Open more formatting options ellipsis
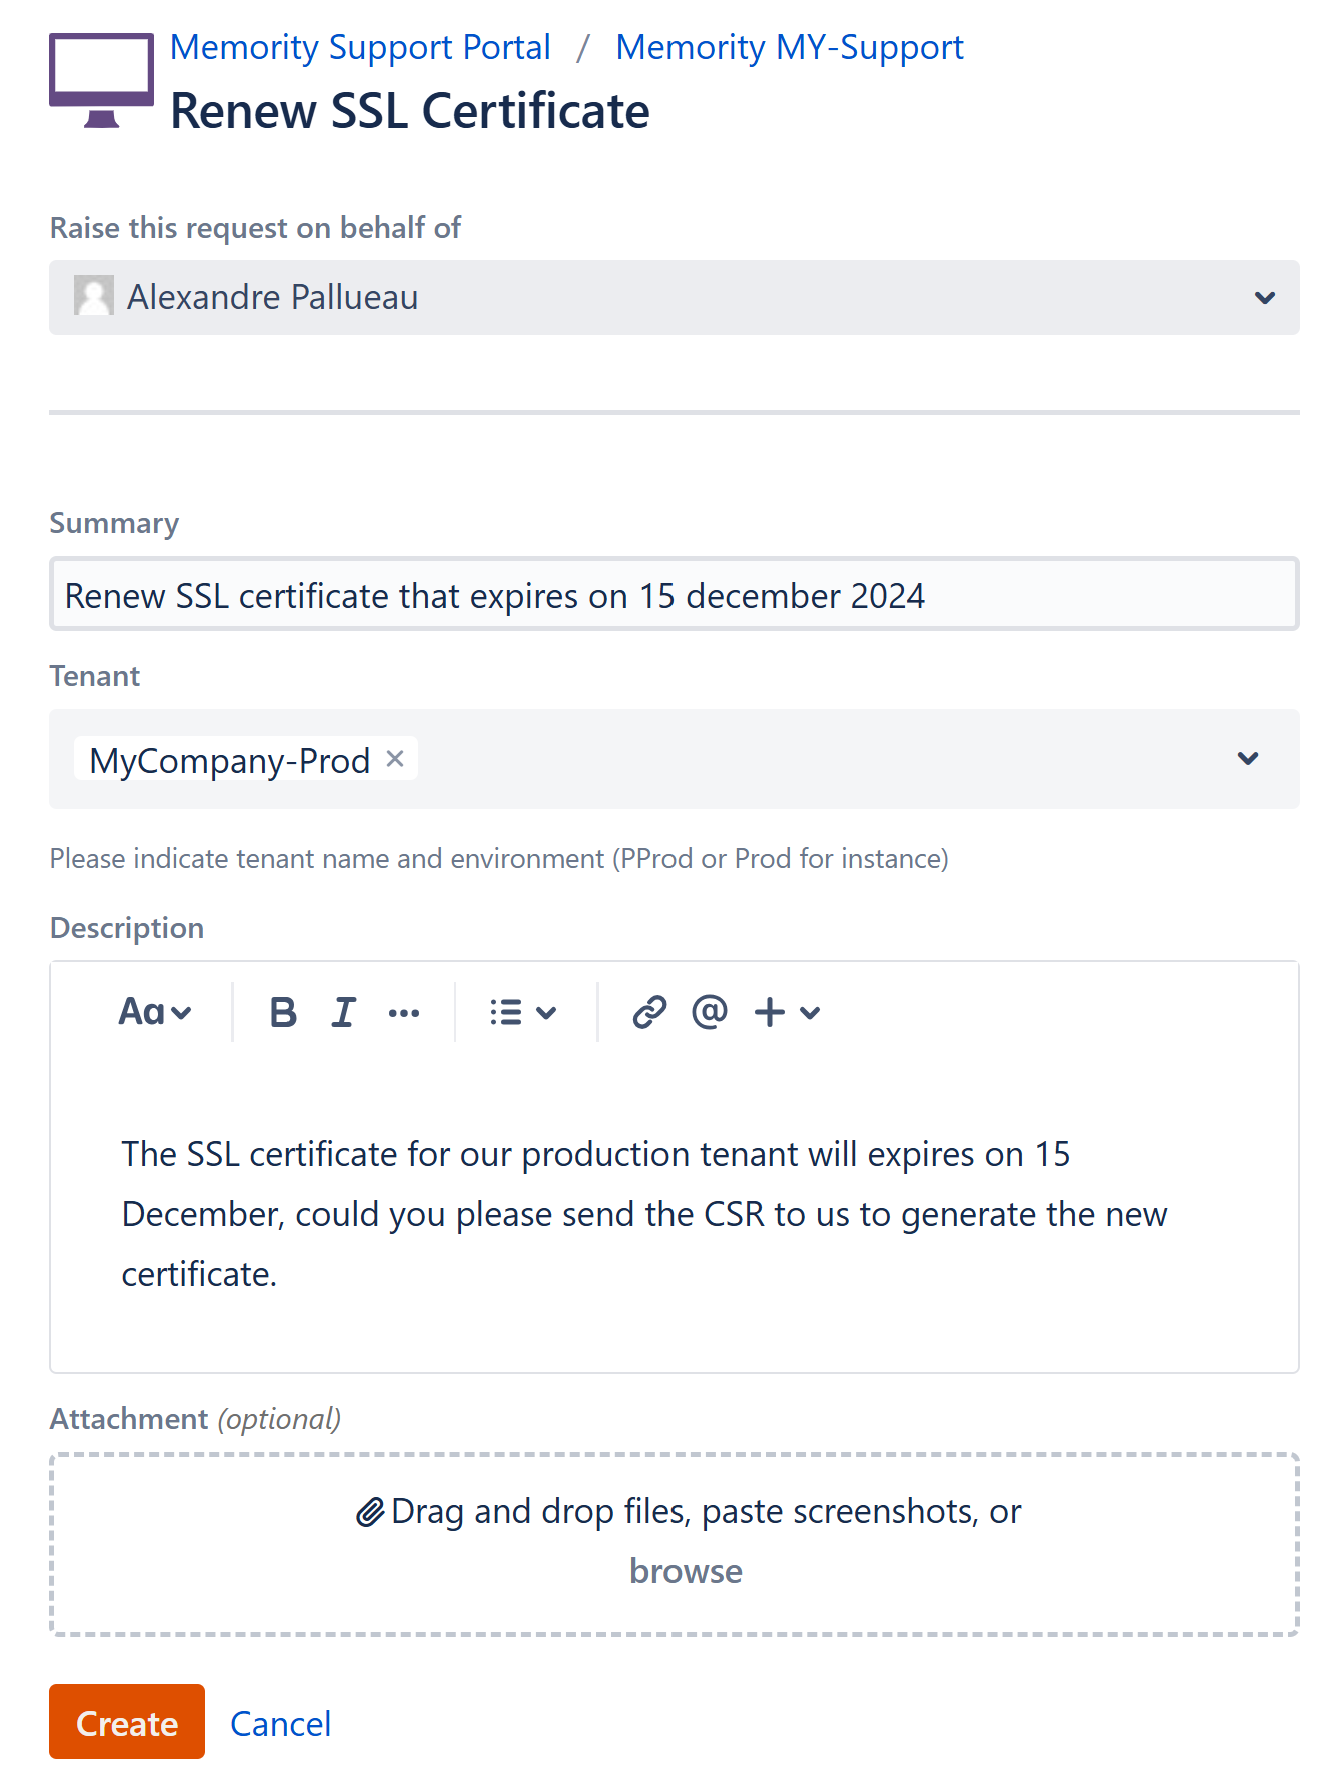1340x1782 pixels. pos(404,1013)
